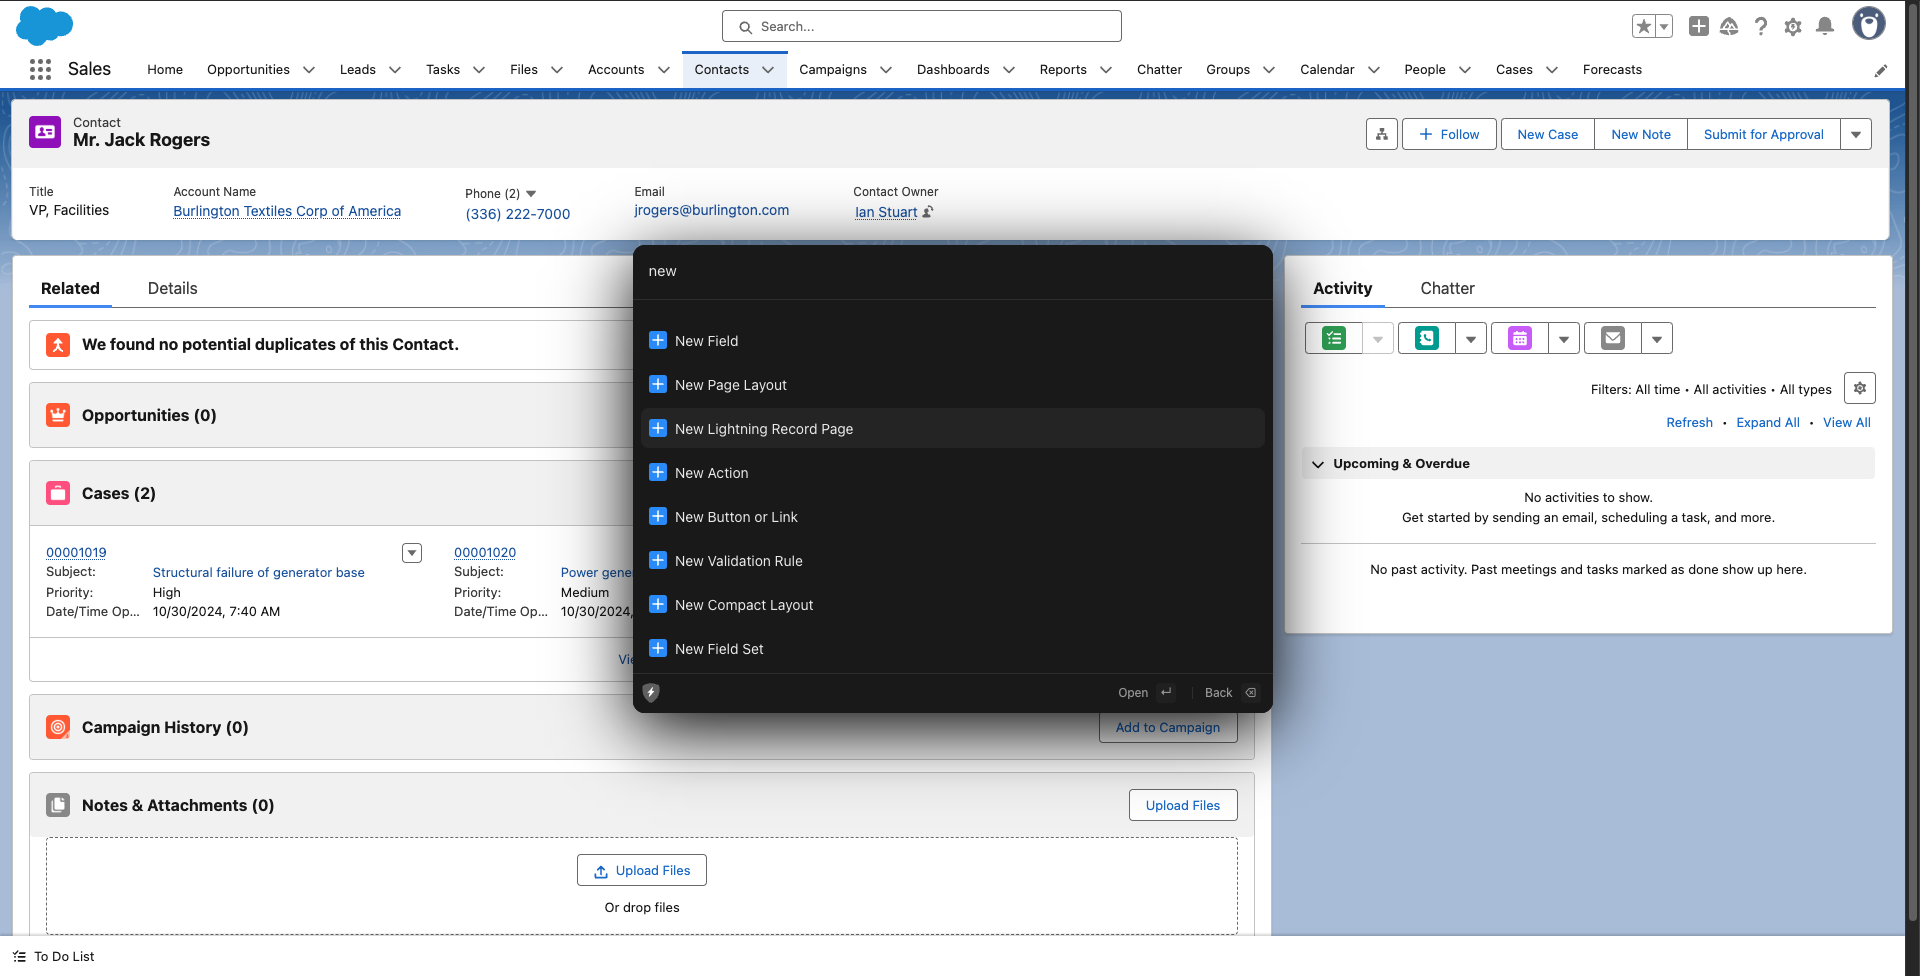Click Add to Campaign button
This screenshot has height=976, width=1920.
1168,727
